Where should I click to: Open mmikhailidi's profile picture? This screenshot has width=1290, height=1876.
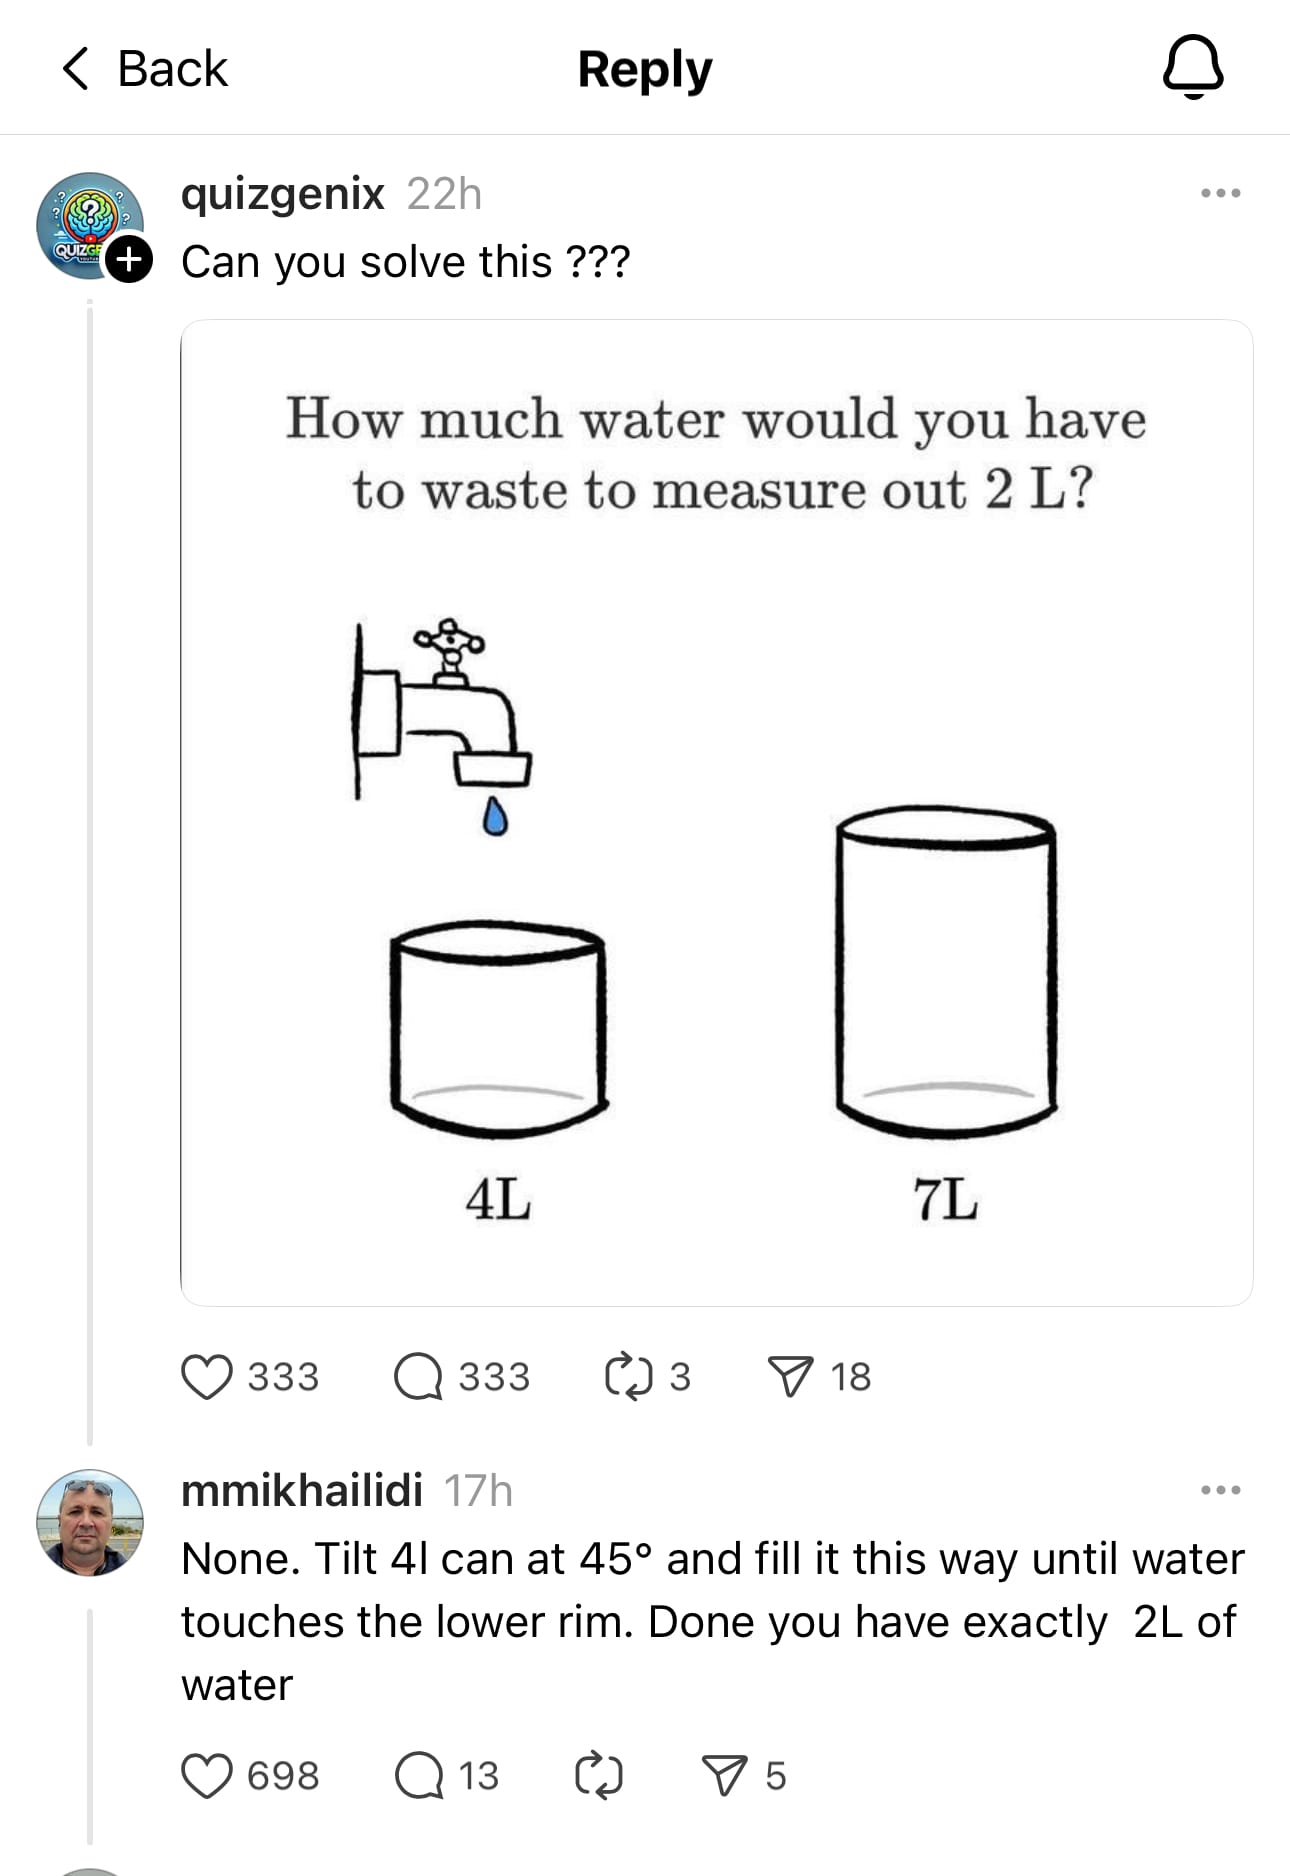click(90, 1522)
